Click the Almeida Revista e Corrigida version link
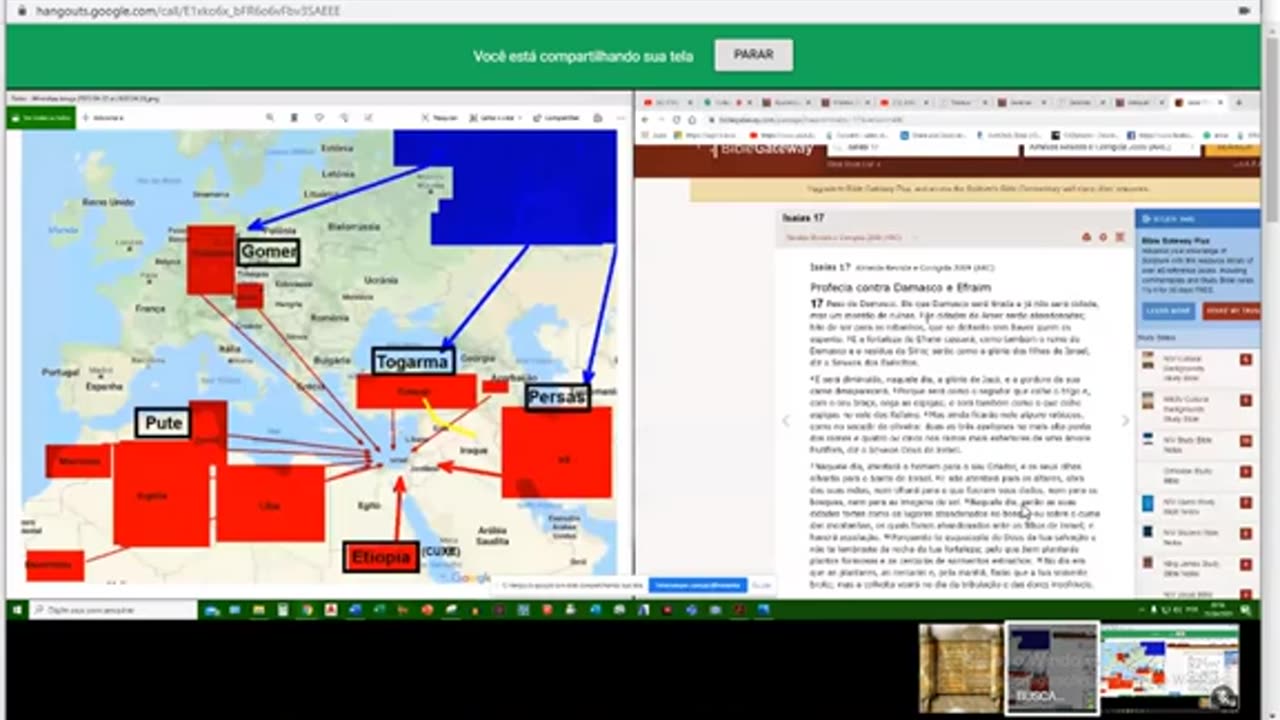Screen dimensions: 1280x720 (845, 237)
